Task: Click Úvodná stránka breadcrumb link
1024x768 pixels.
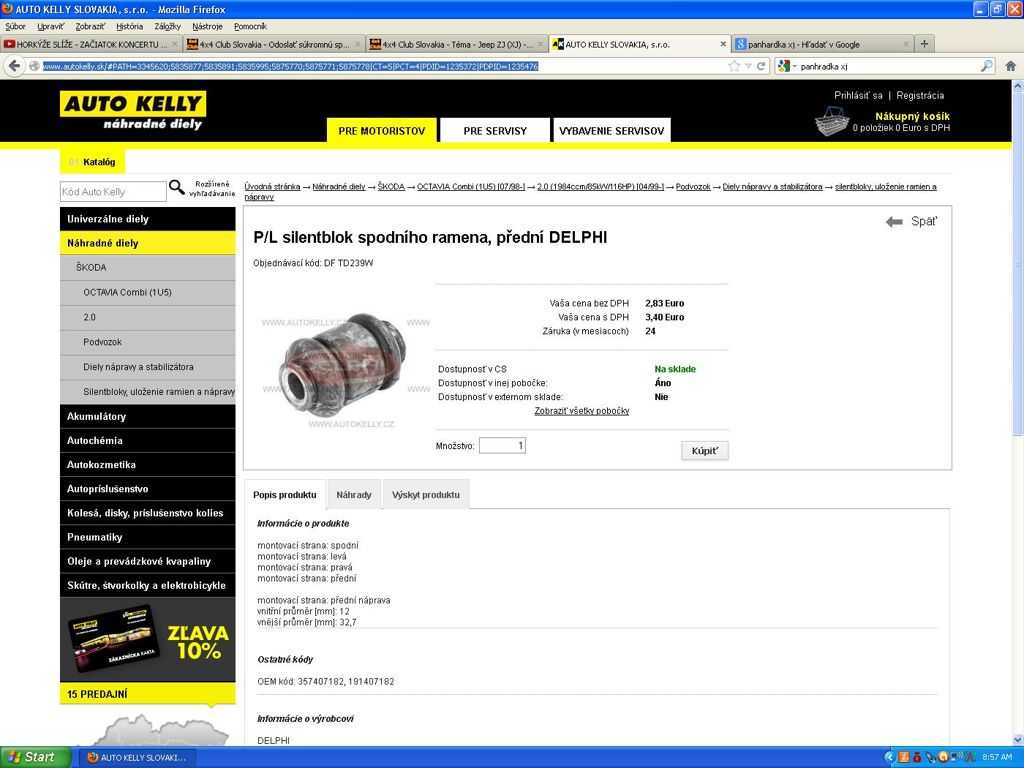Action: pos(272,187)
